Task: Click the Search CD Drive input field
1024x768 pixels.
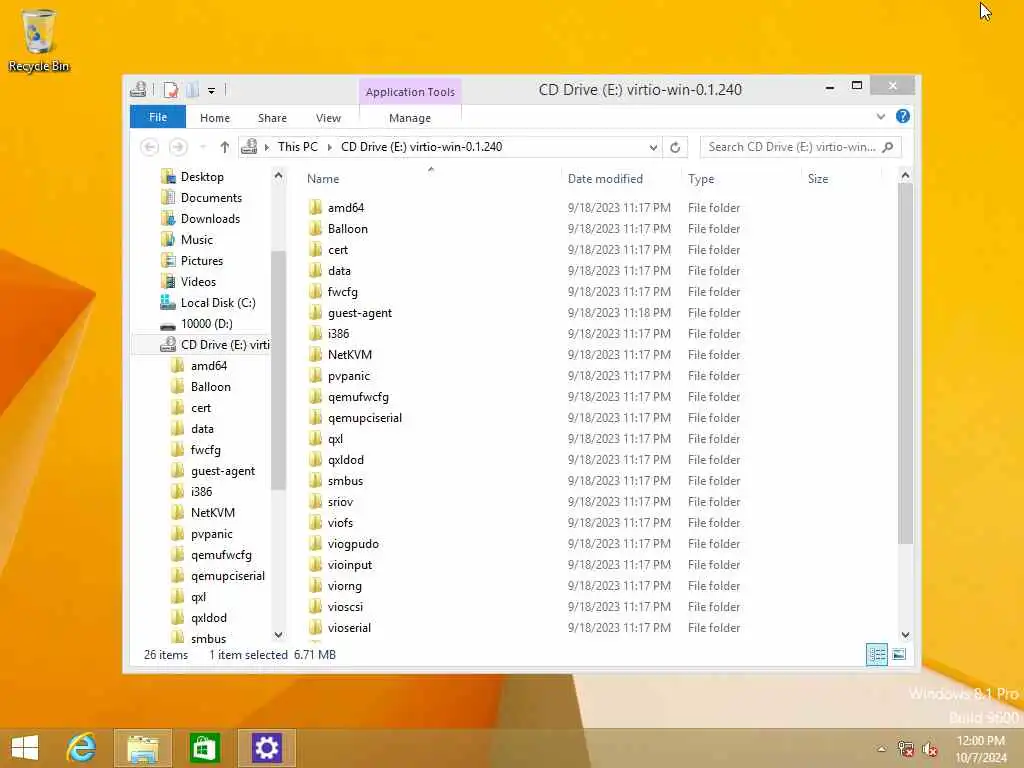Action: [x=791, y=147]
